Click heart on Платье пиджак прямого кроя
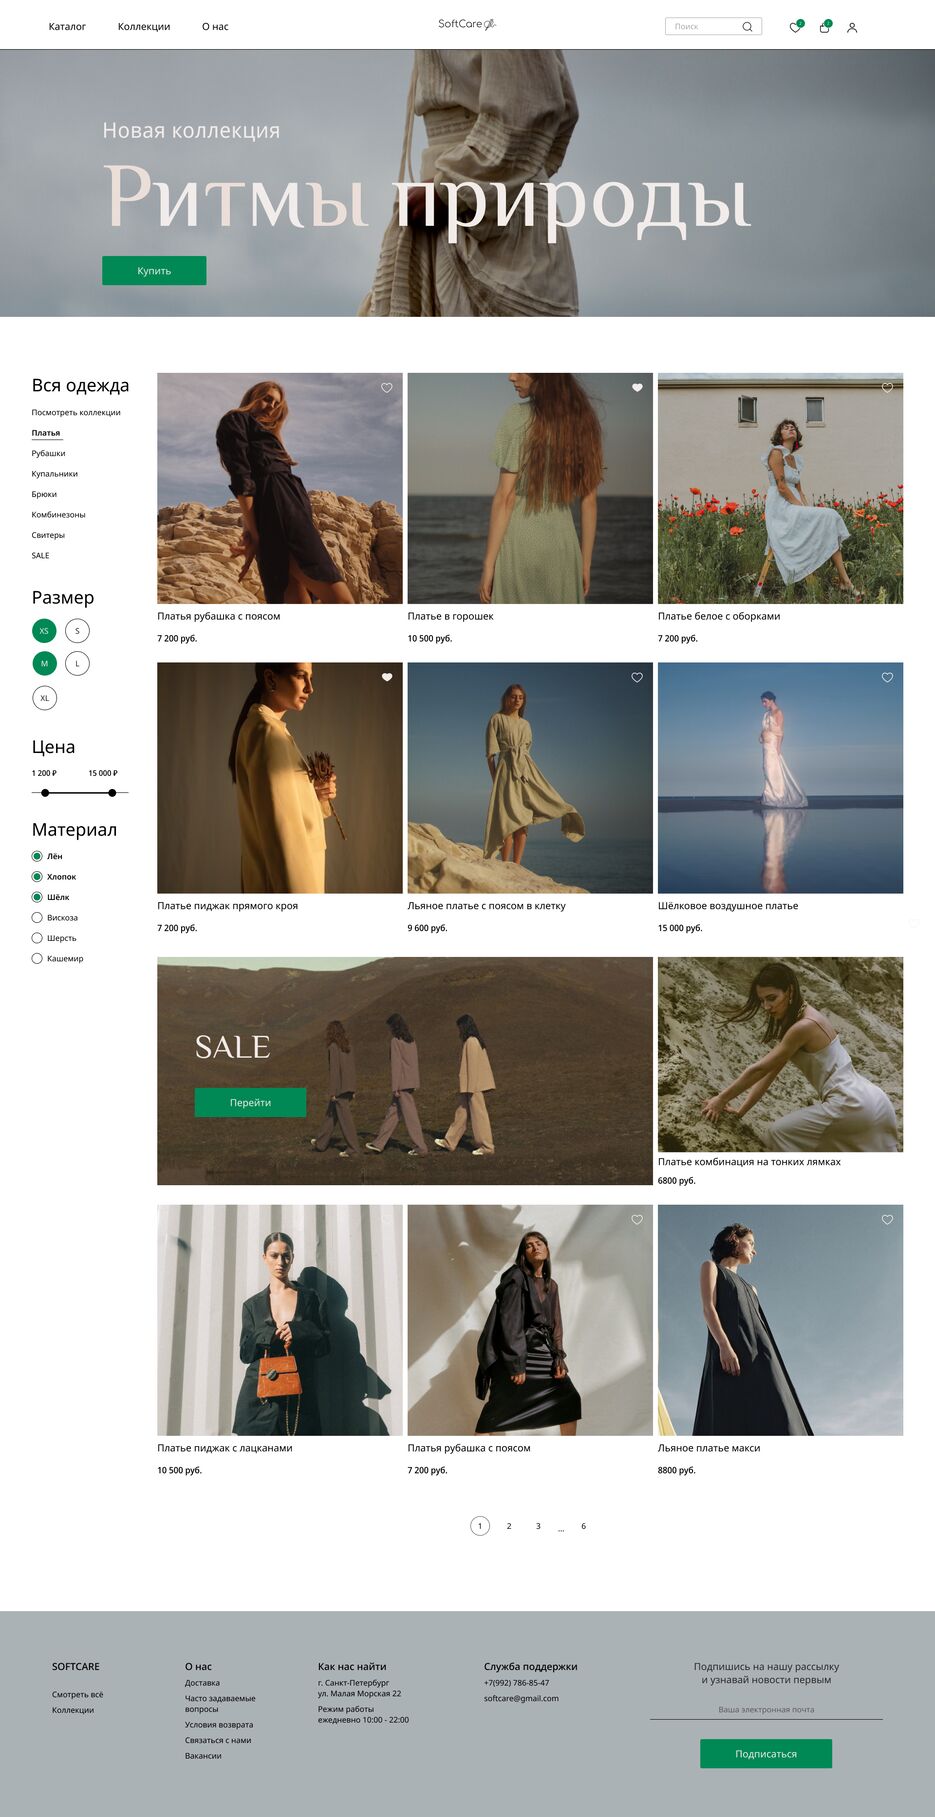 387,678
